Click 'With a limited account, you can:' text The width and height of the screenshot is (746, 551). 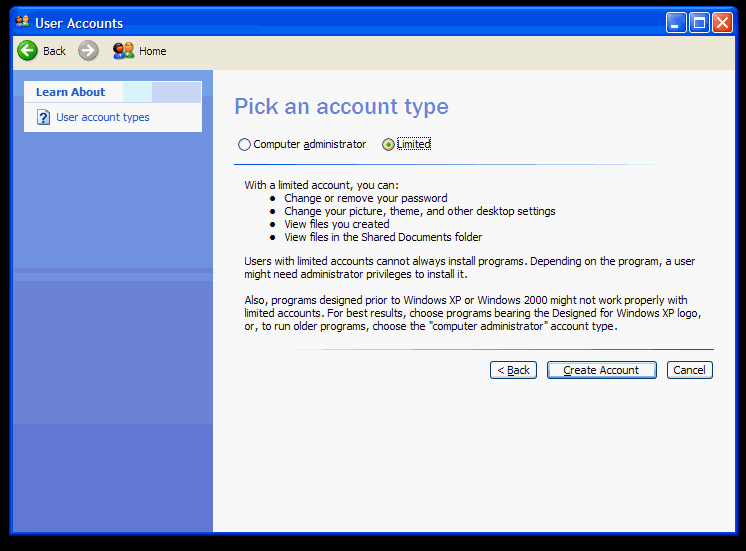click(322, 185)
